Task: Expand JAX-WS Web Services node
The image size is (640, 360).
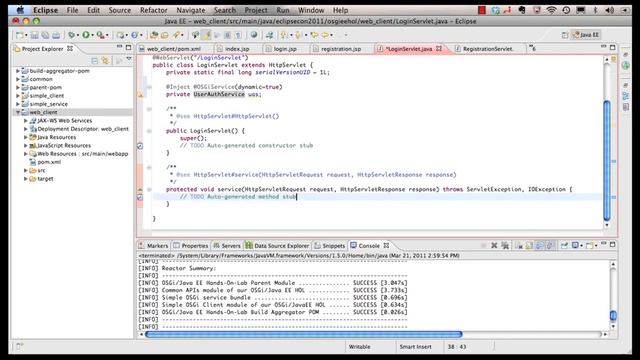Action: [26, 121]
